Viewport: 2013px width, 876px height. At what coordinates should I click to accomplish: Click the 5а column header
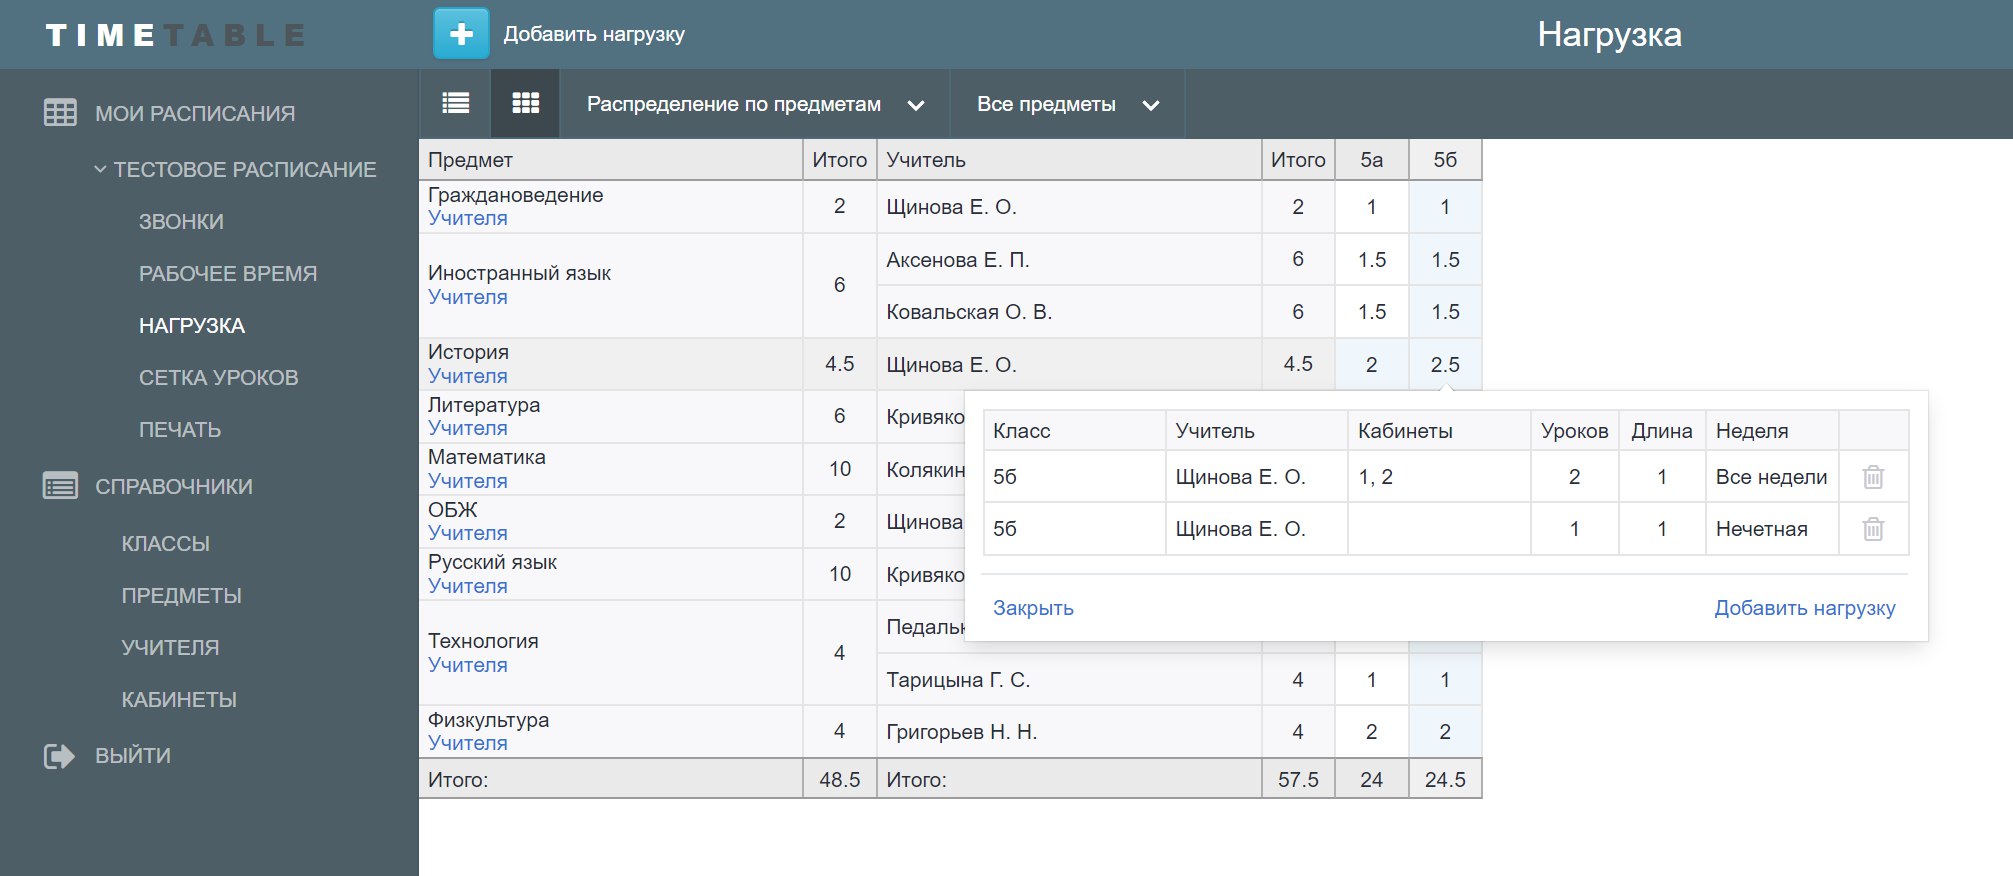coord(1372,160)
